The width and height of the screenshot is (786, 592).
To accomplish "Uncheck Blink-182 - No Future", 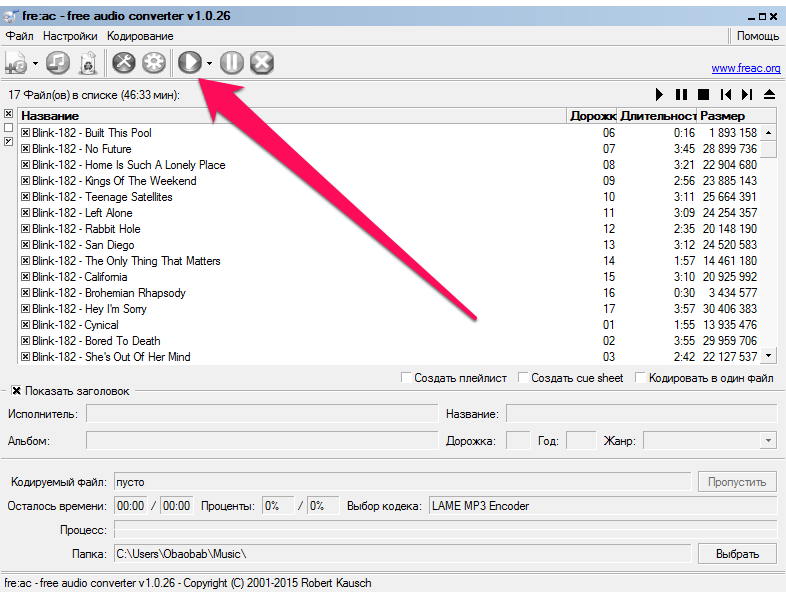I will click(x=25, y=149).
